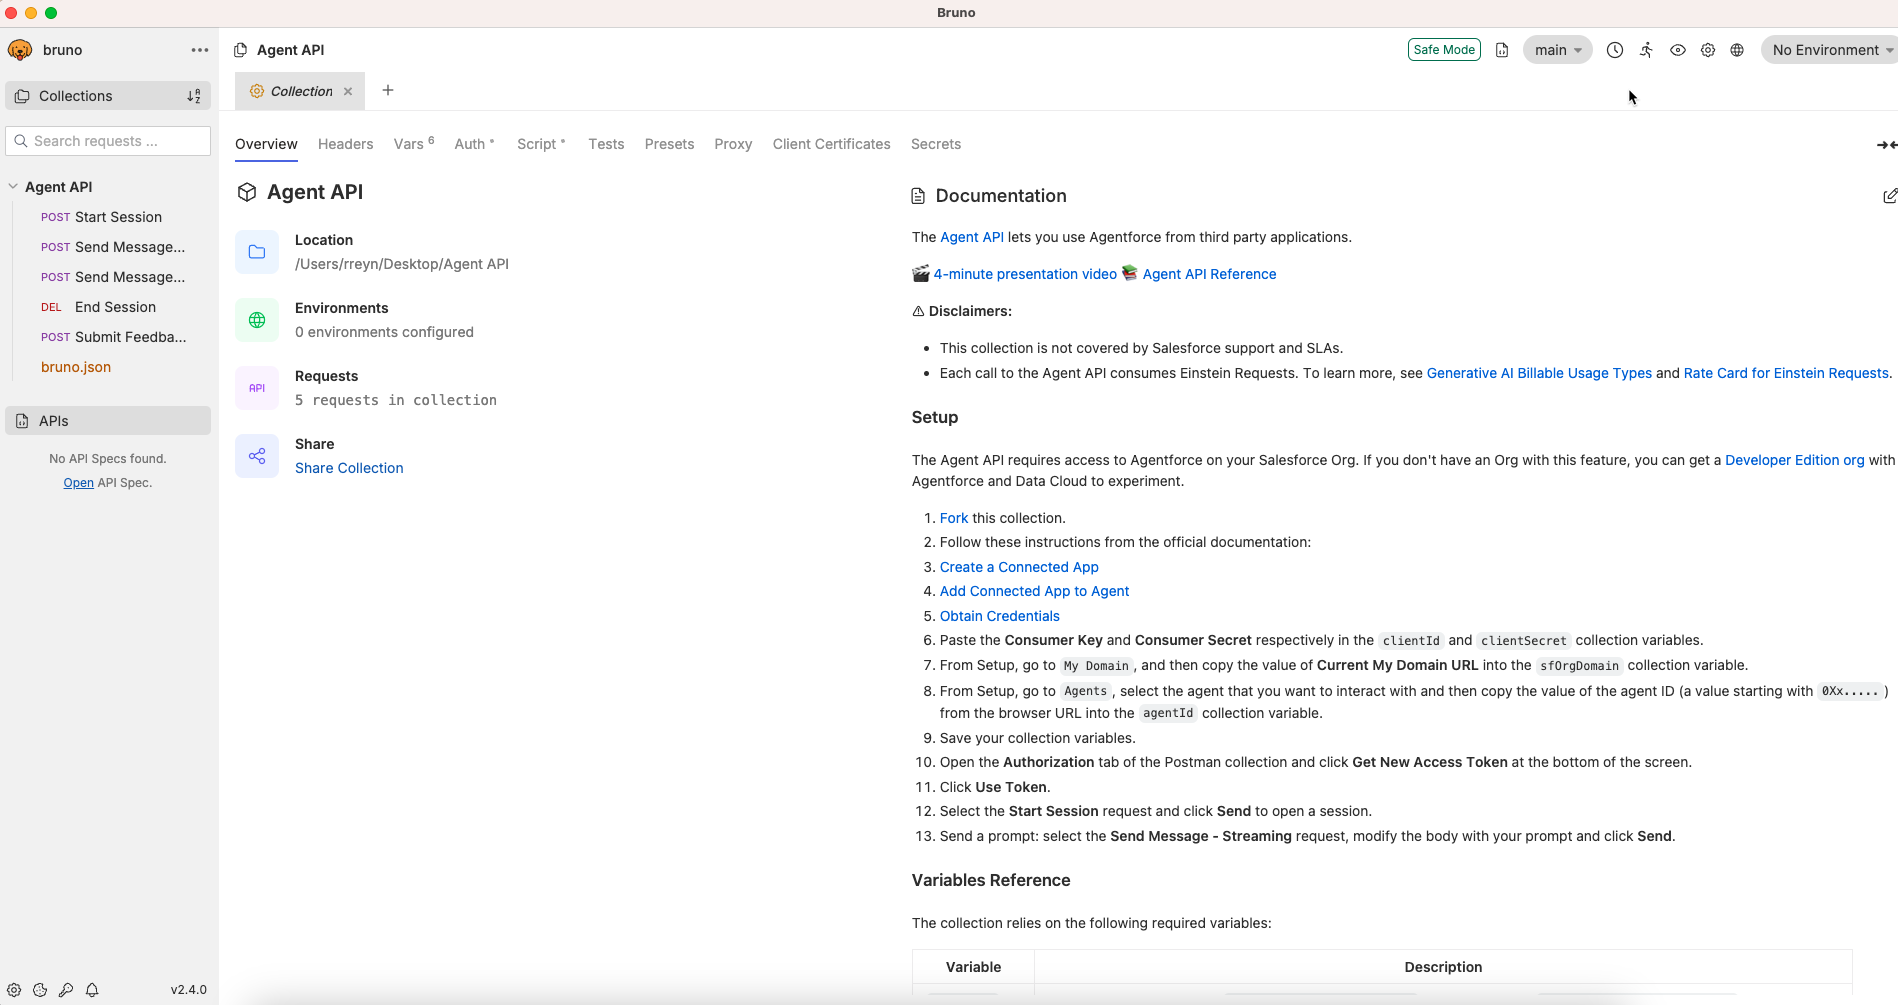The image size is (1898, 1005).
Task: Open notifications bell in status bar
Action: tap(92, 990)
